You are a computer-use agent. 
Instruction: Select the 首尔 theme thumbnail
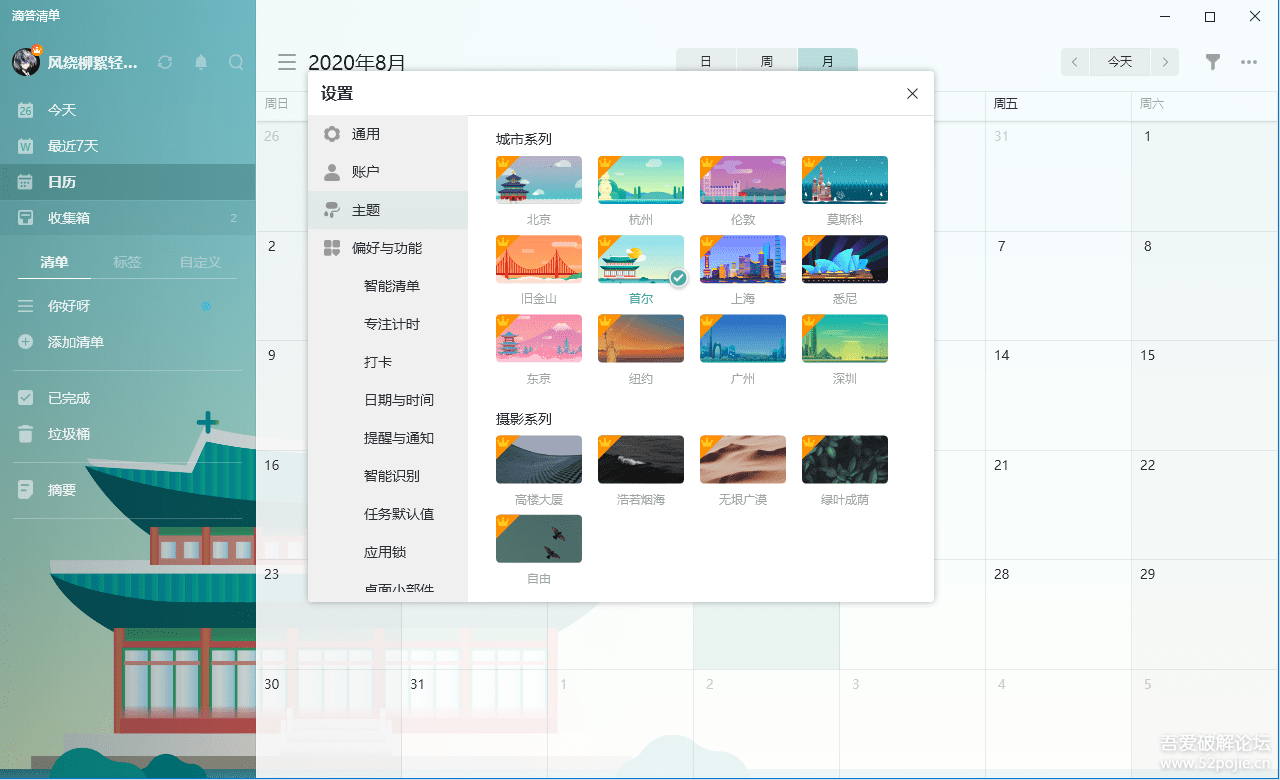[x=641, y=259]
